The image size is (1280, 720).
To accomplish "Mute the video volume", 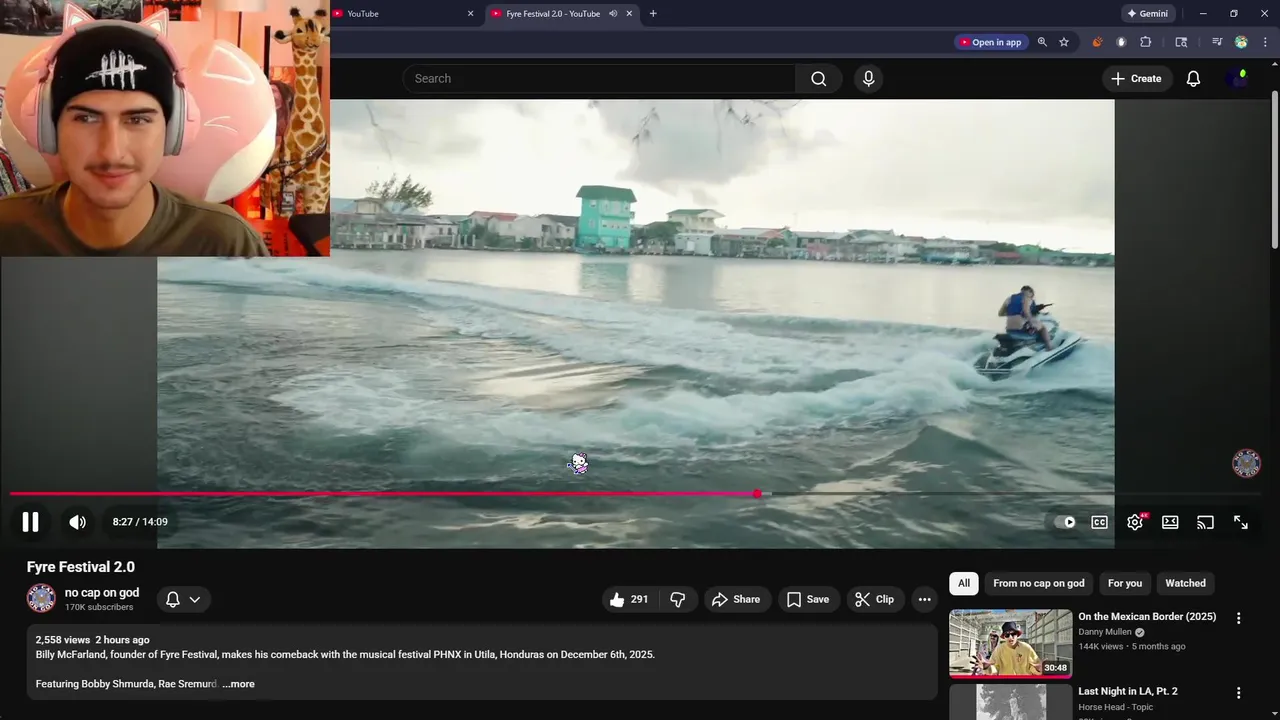I will 77,522.
